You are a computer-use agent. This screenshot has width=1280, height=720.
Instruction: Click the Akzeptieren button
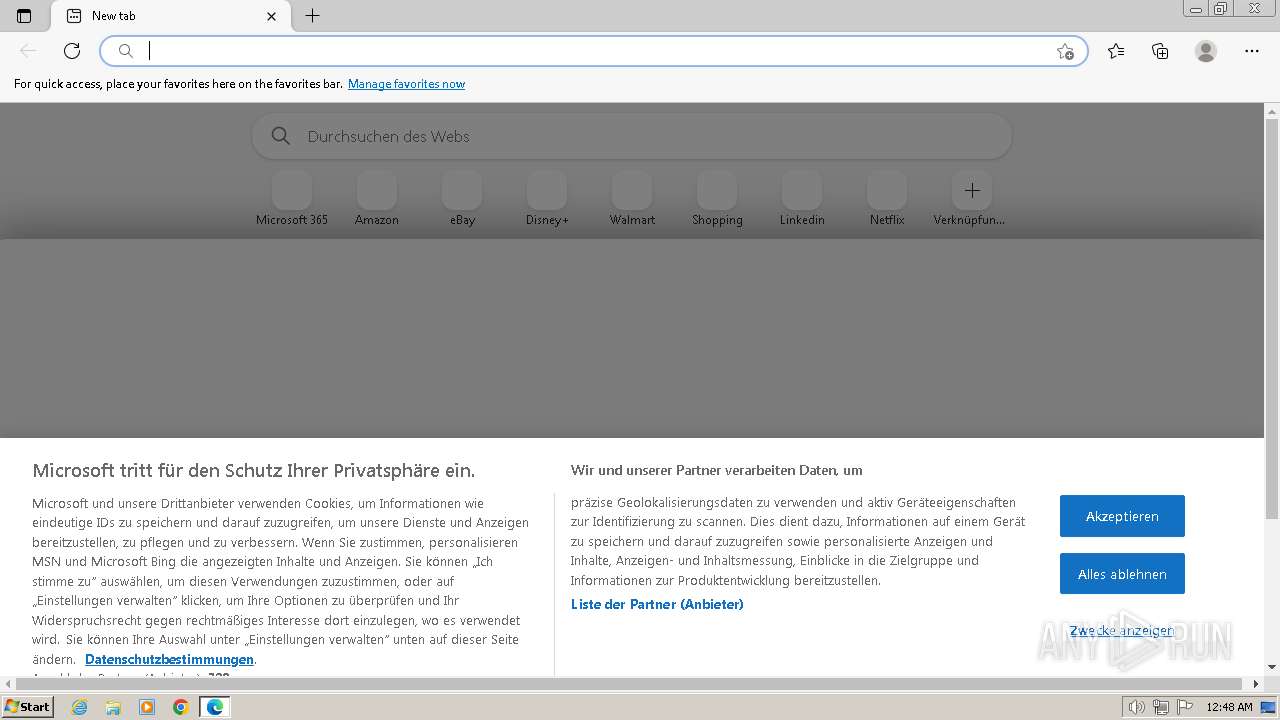(1122, 516)
